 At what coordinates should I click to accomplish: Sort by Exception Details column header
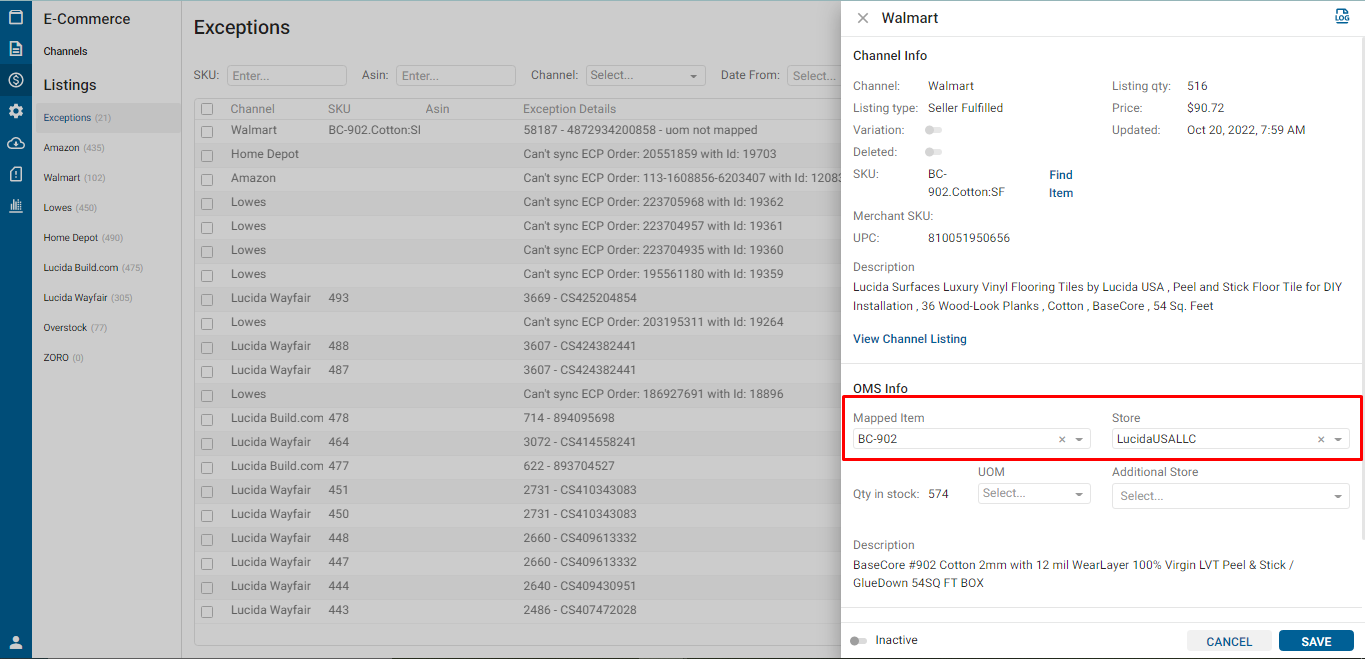pyautogui.click(x=570, y=109)
